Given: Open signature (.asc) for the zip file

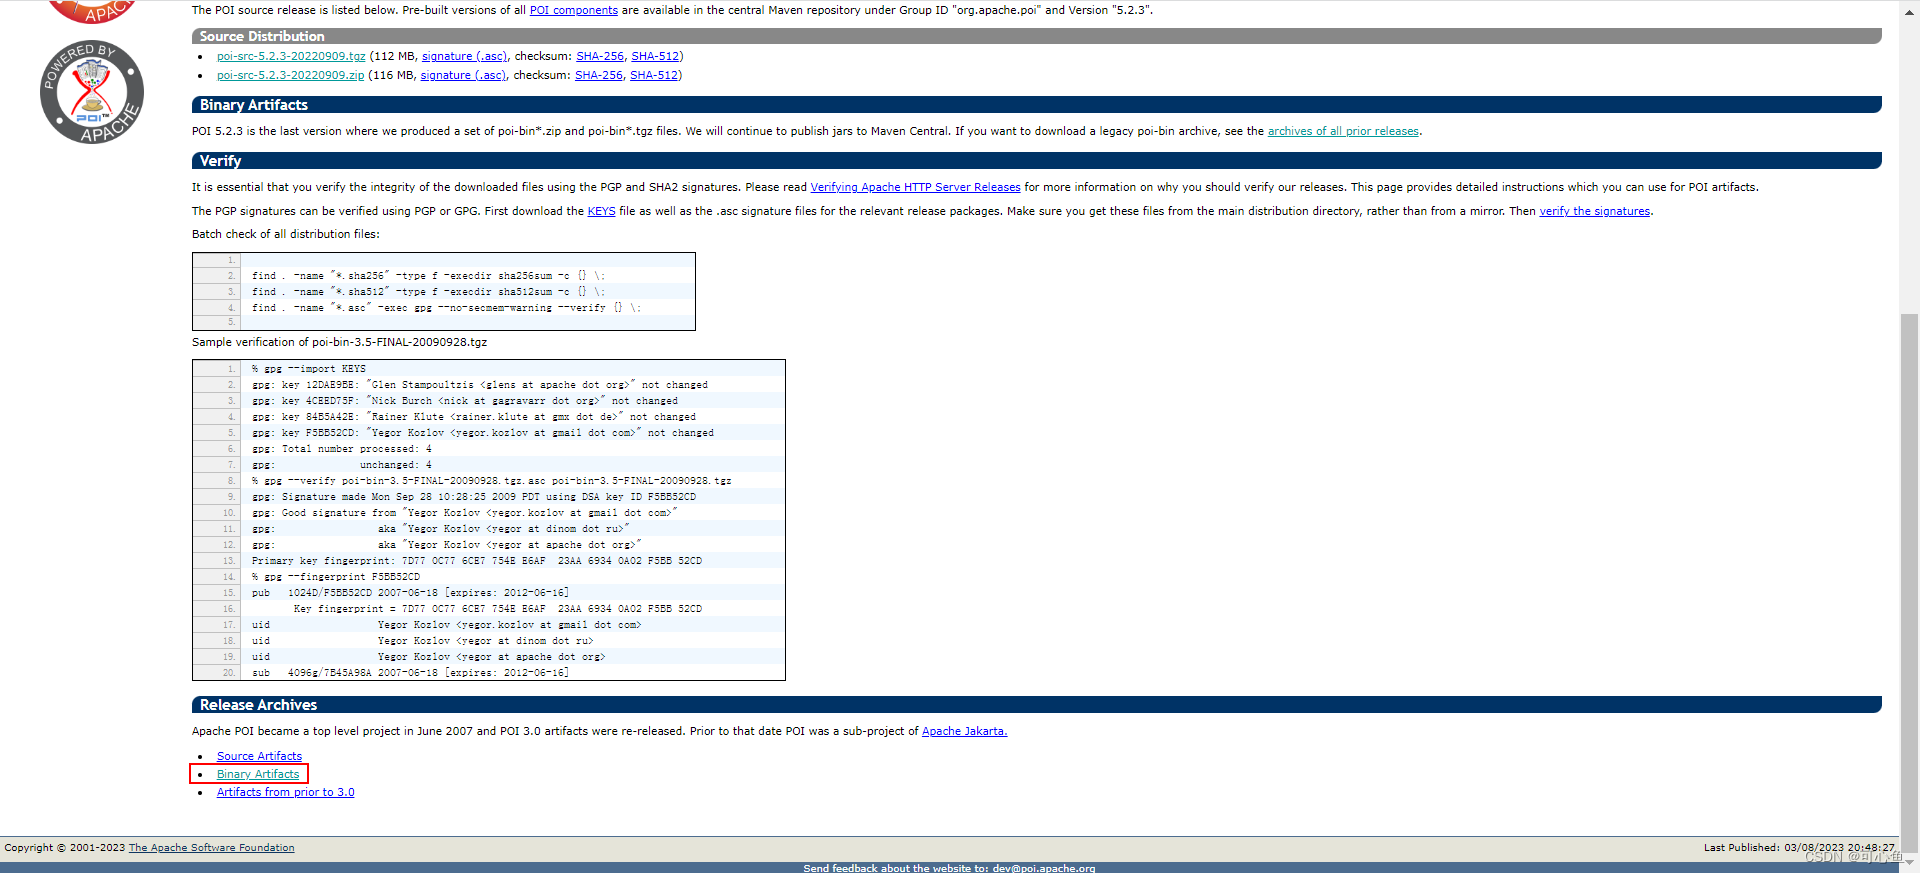Looking at the screenshot, I should [x=463, y=75].
